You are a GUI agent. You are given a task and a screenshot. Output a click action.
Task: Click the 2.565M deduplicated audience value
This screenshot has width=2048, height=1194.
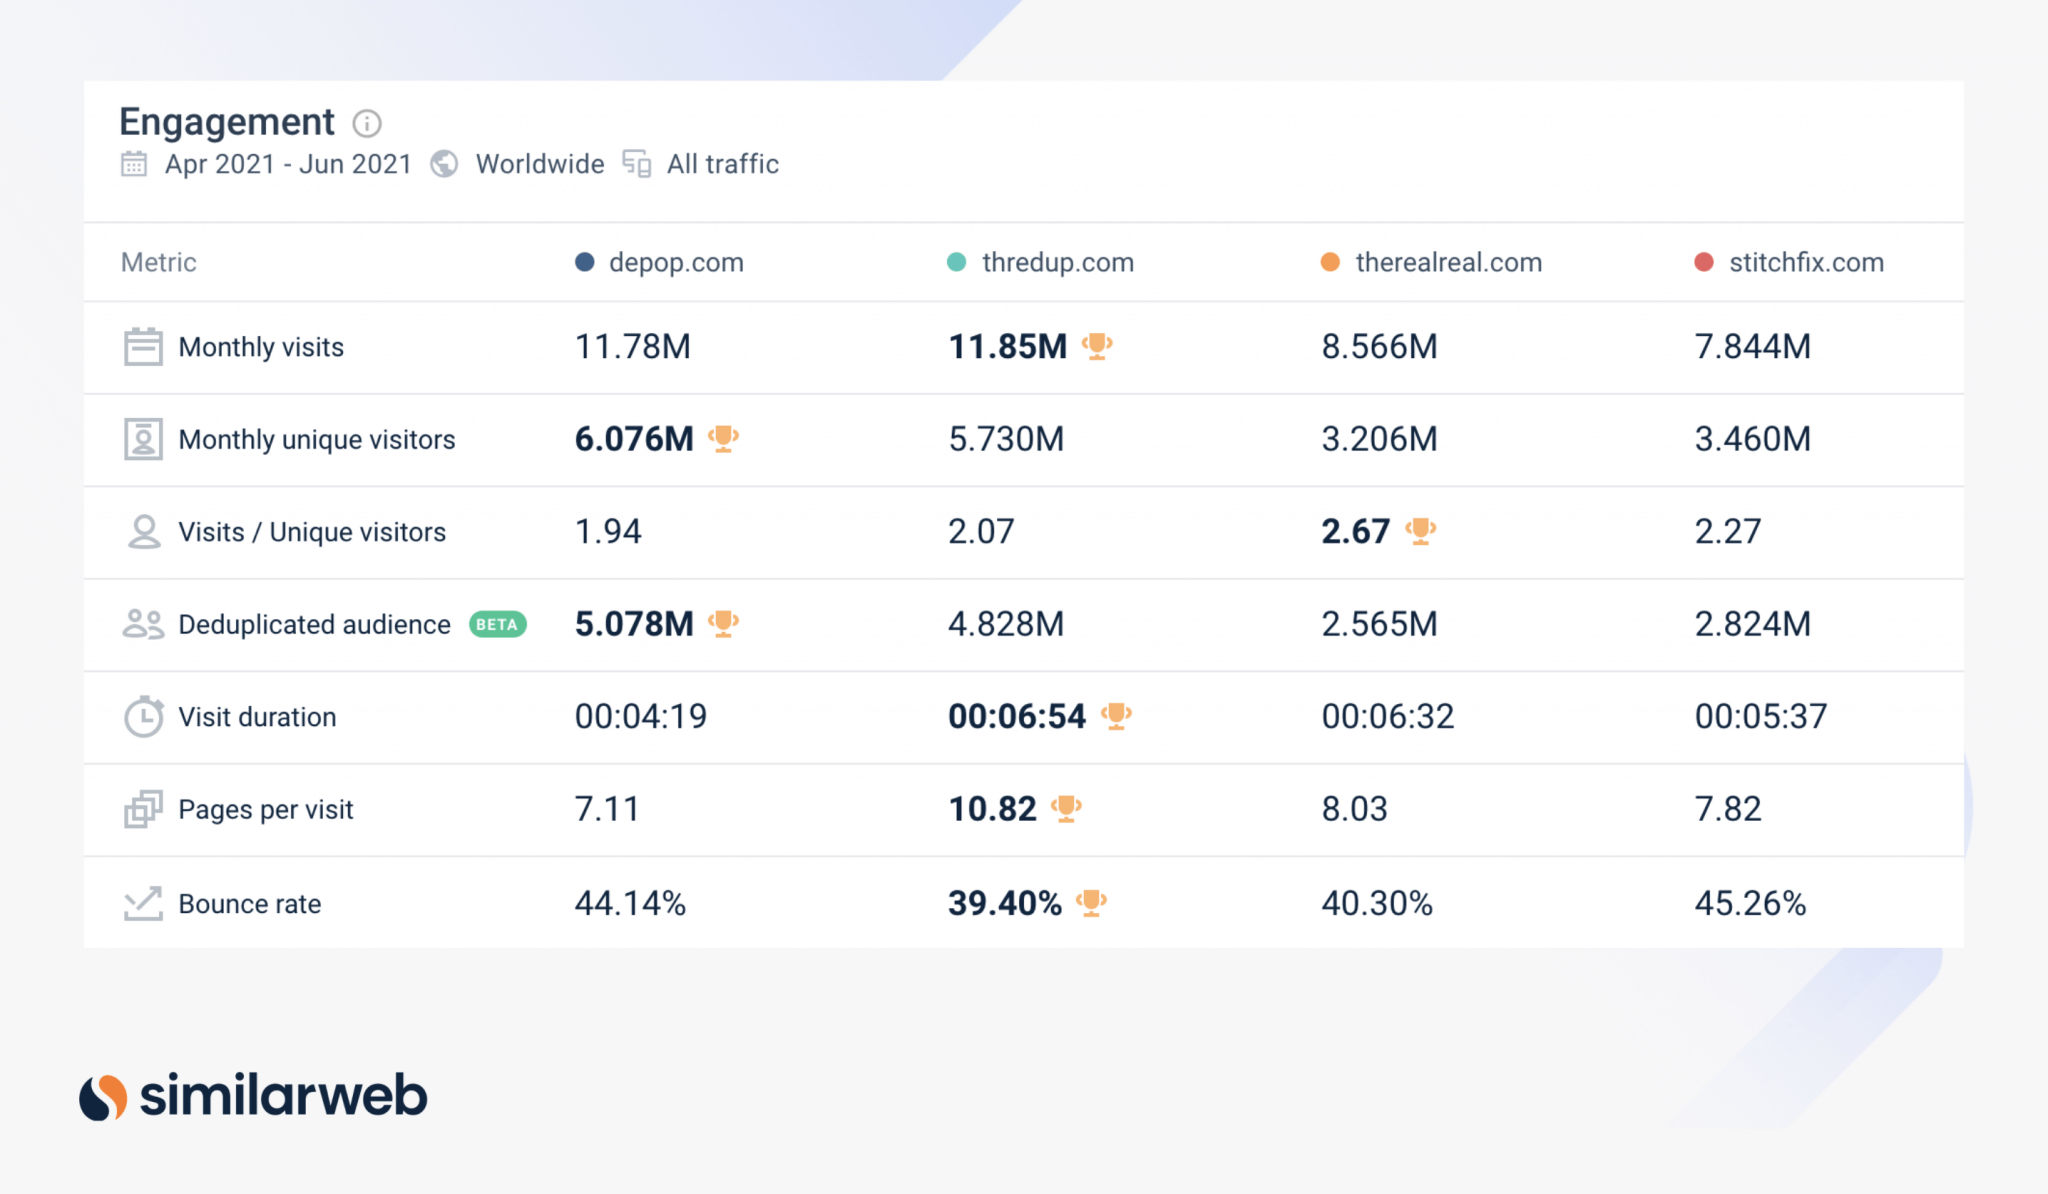(1380, 623)
